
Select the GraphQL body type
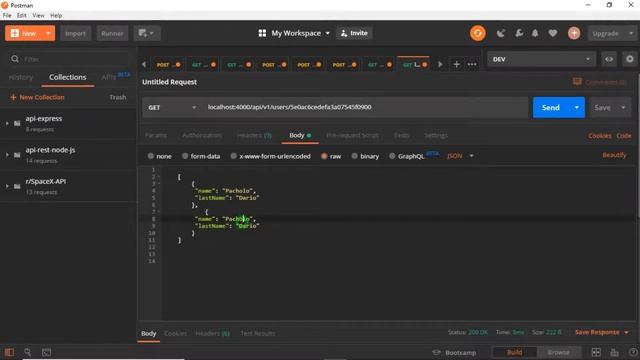pos(407,156)
